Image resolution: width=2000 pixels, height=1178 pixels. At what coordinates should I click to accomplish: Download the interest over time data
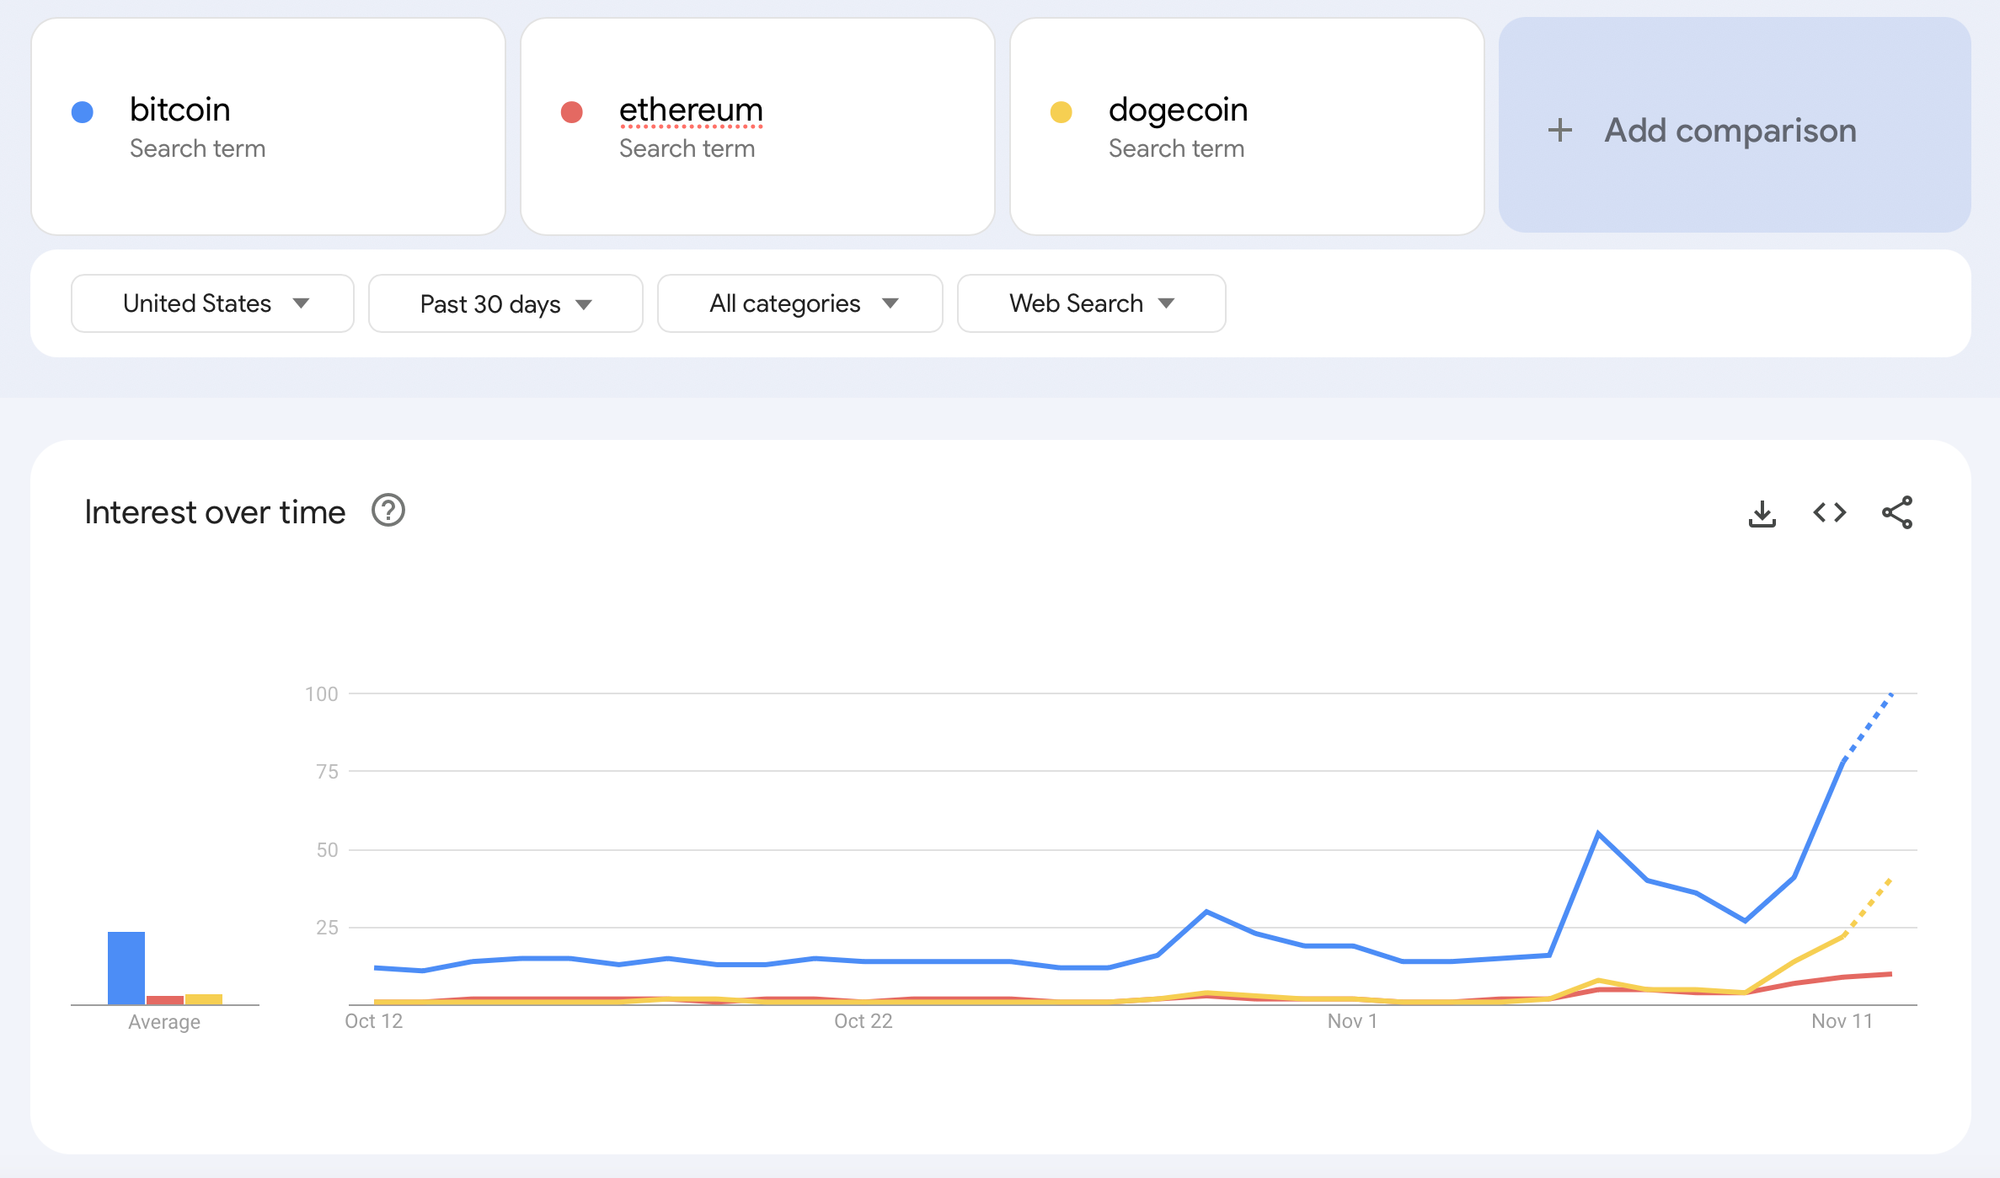1762,513
